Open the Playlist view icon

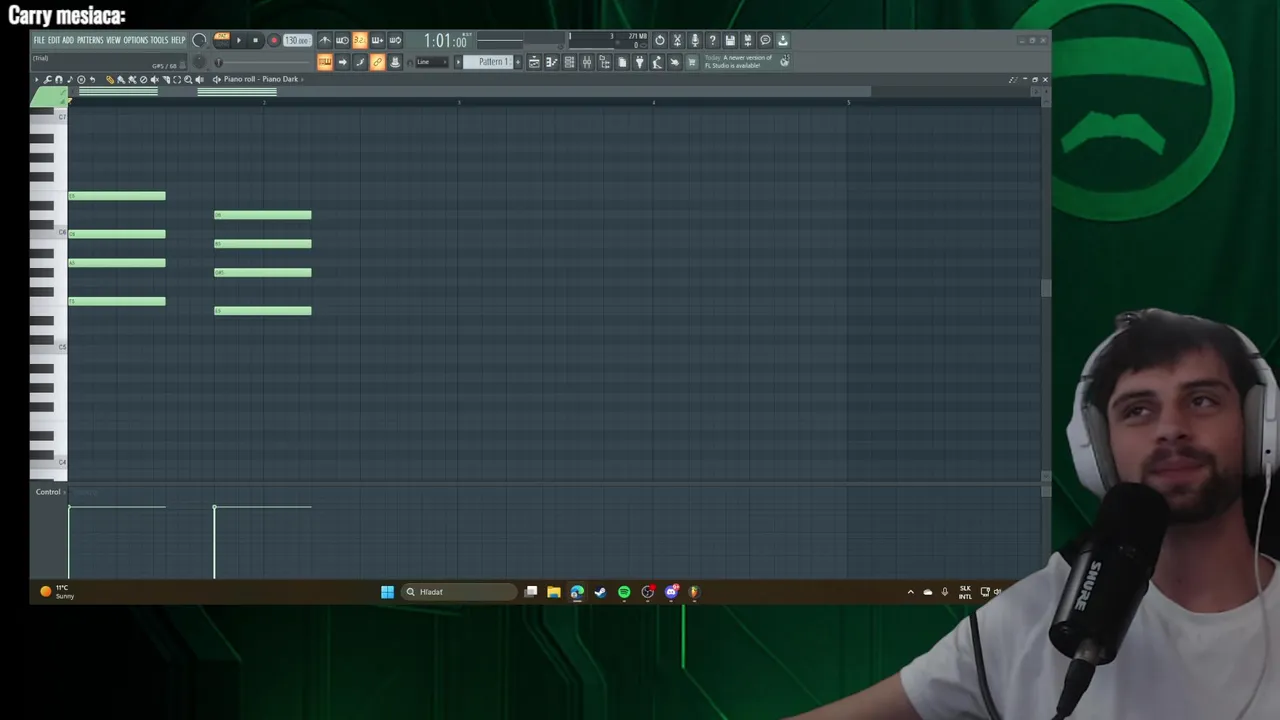point(534,62)
